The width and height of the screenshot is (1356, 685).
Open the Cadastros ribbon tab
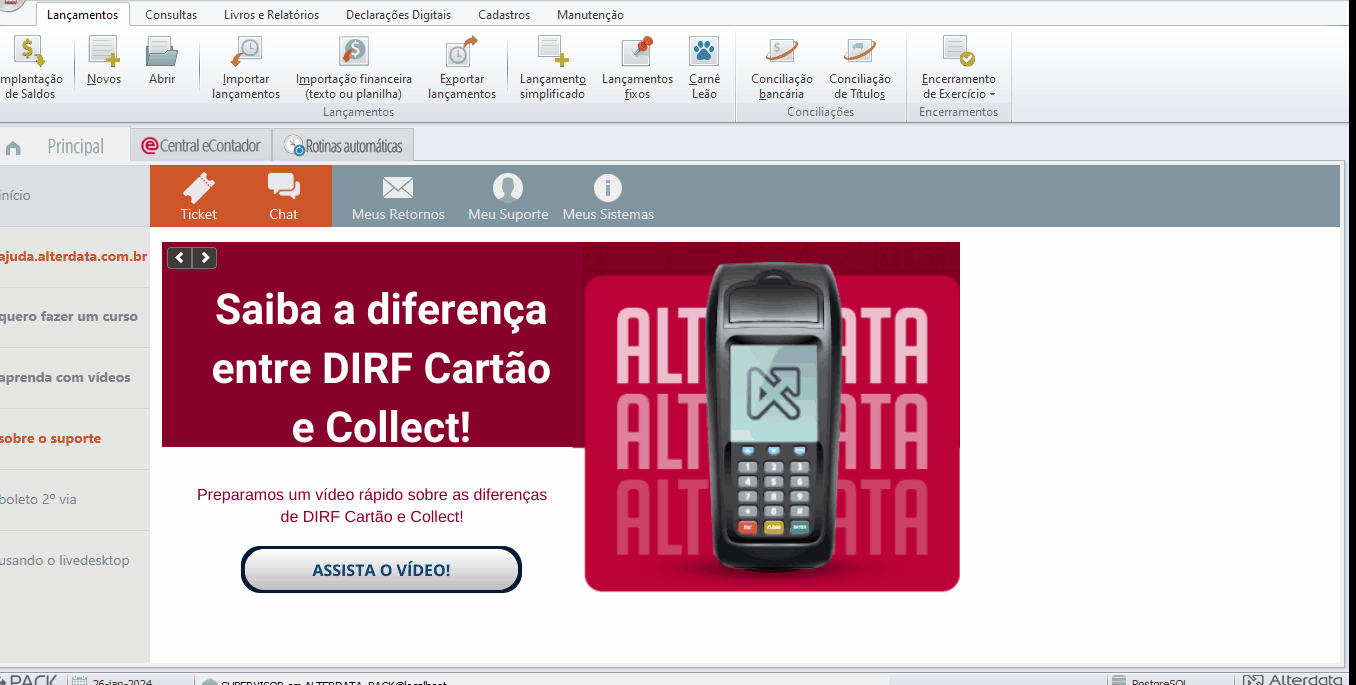click(x=504, y=15)
